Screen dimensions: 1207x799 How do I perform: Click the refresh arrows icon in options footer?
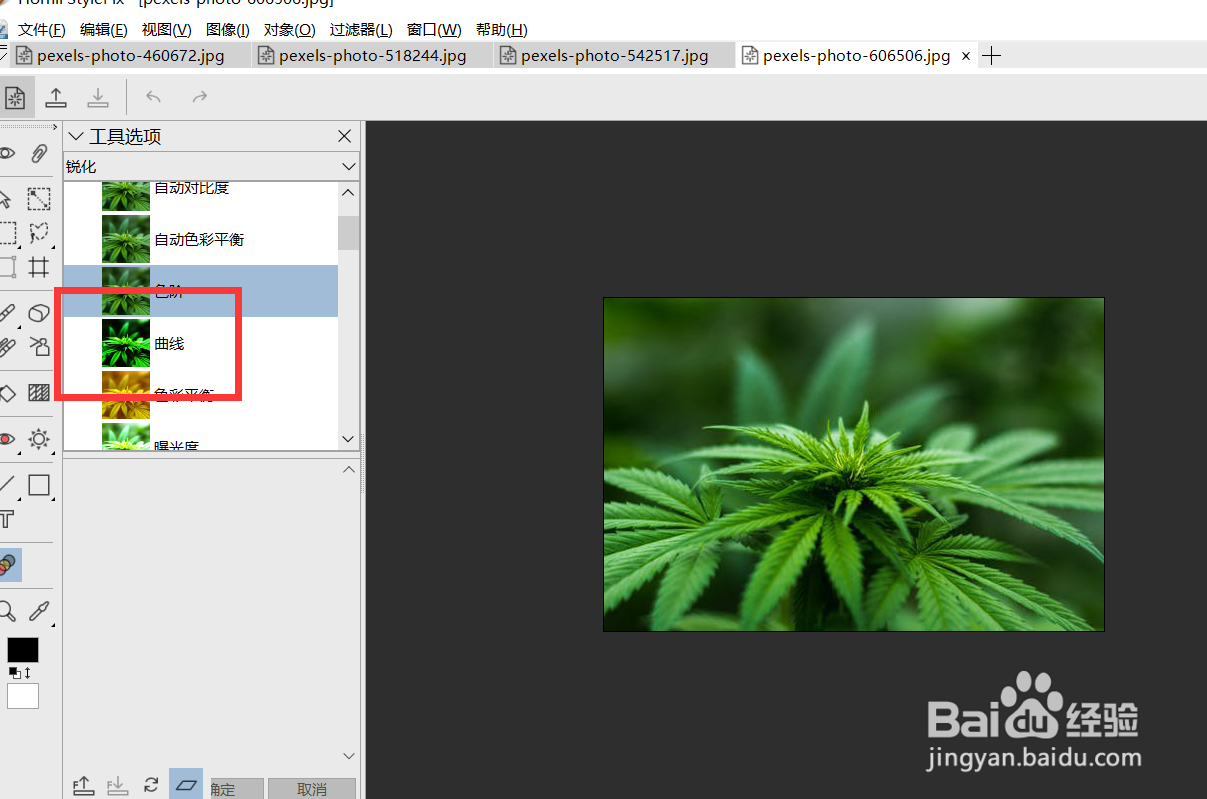151,785
